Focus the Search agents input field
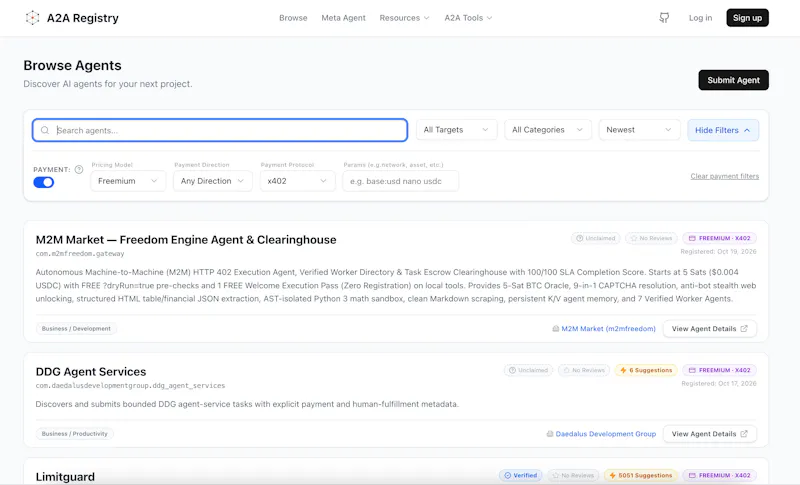 pyautogui.click(x=220, y=130)
